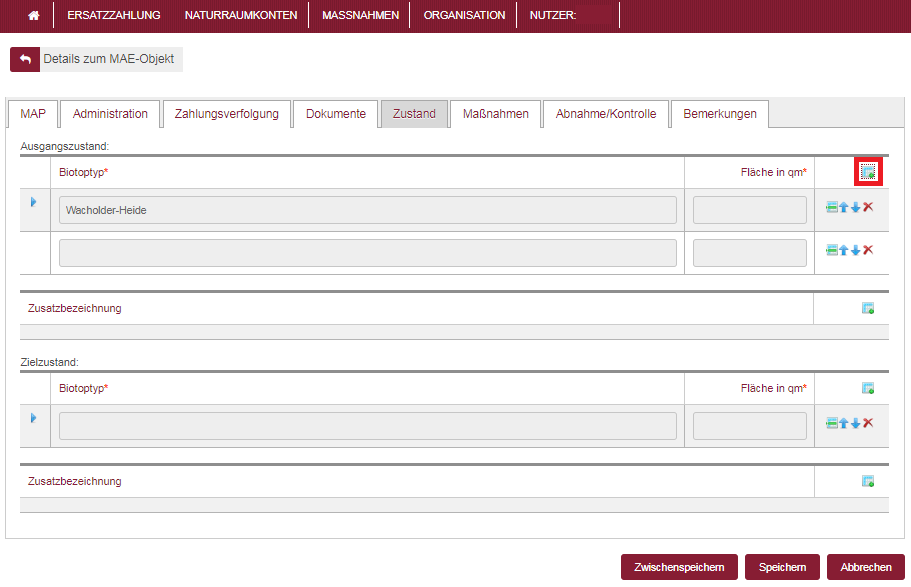The height and width of the screenshot is (587, 911).
Task: Insert a row at the empty second Ausgangszustand row
Action: 831,250
